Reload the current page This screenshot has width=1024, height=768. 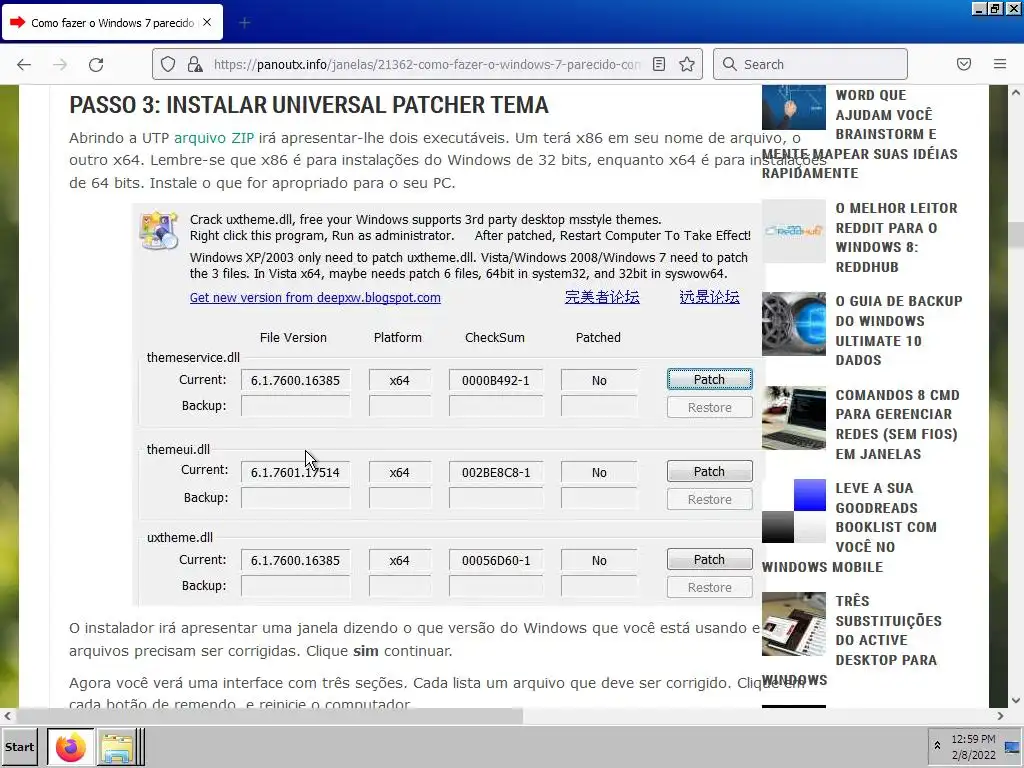96,64
